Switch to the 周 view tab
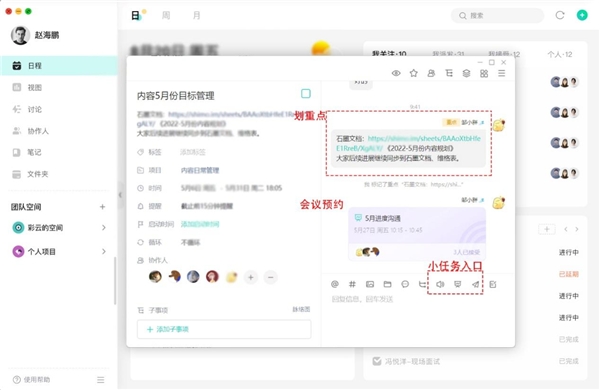The height and width of the screenshot is (390, 600). point(166,15)
